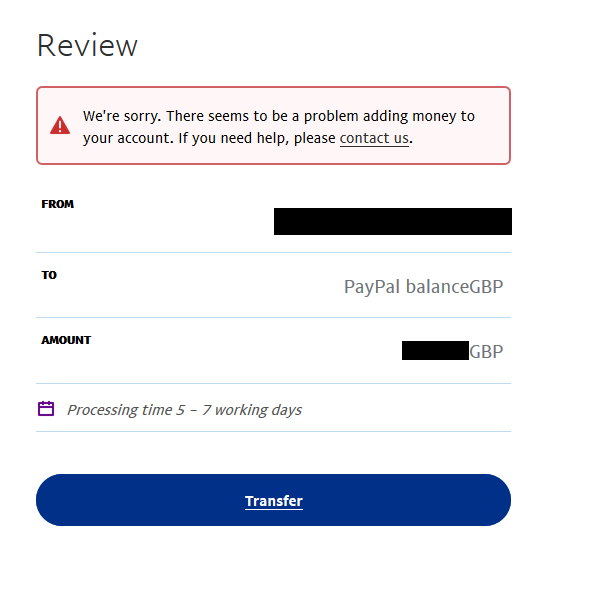Click the FROM label
Image resolution: width=590 pixels, height=592 pixels.
point(57,204)
